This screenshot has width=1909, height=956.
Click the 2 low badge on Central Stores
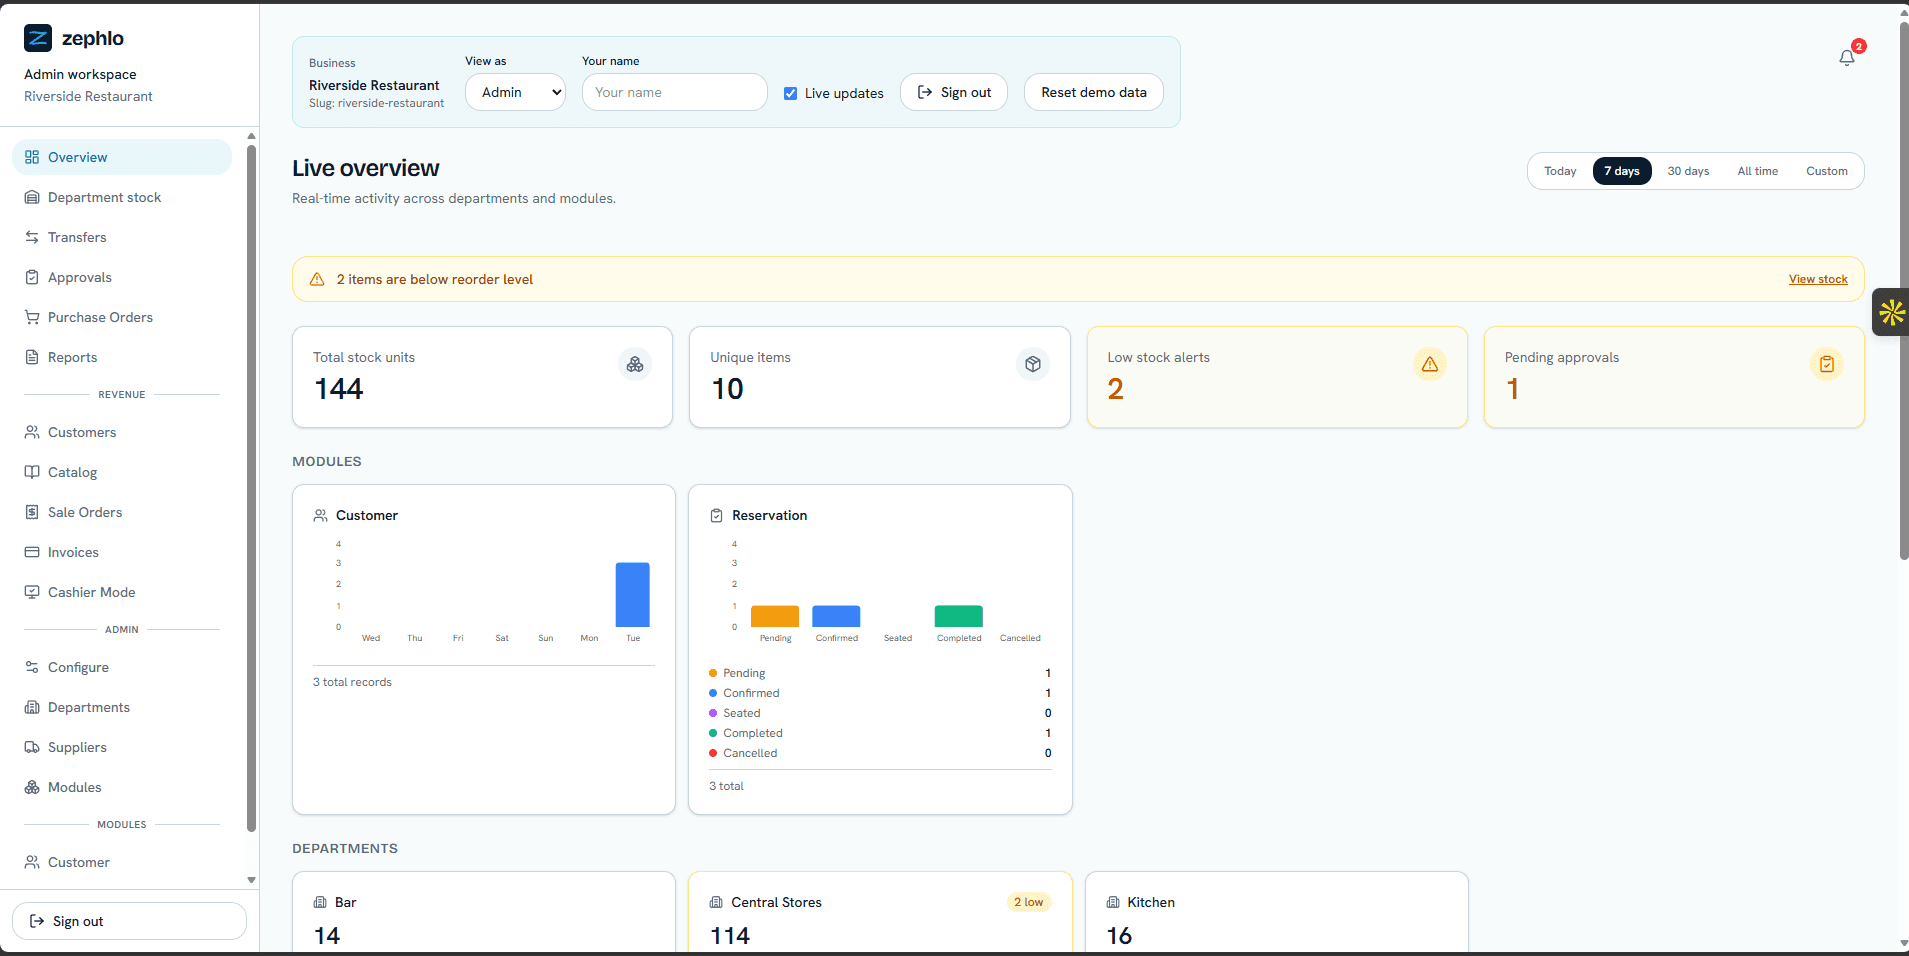1028,902
